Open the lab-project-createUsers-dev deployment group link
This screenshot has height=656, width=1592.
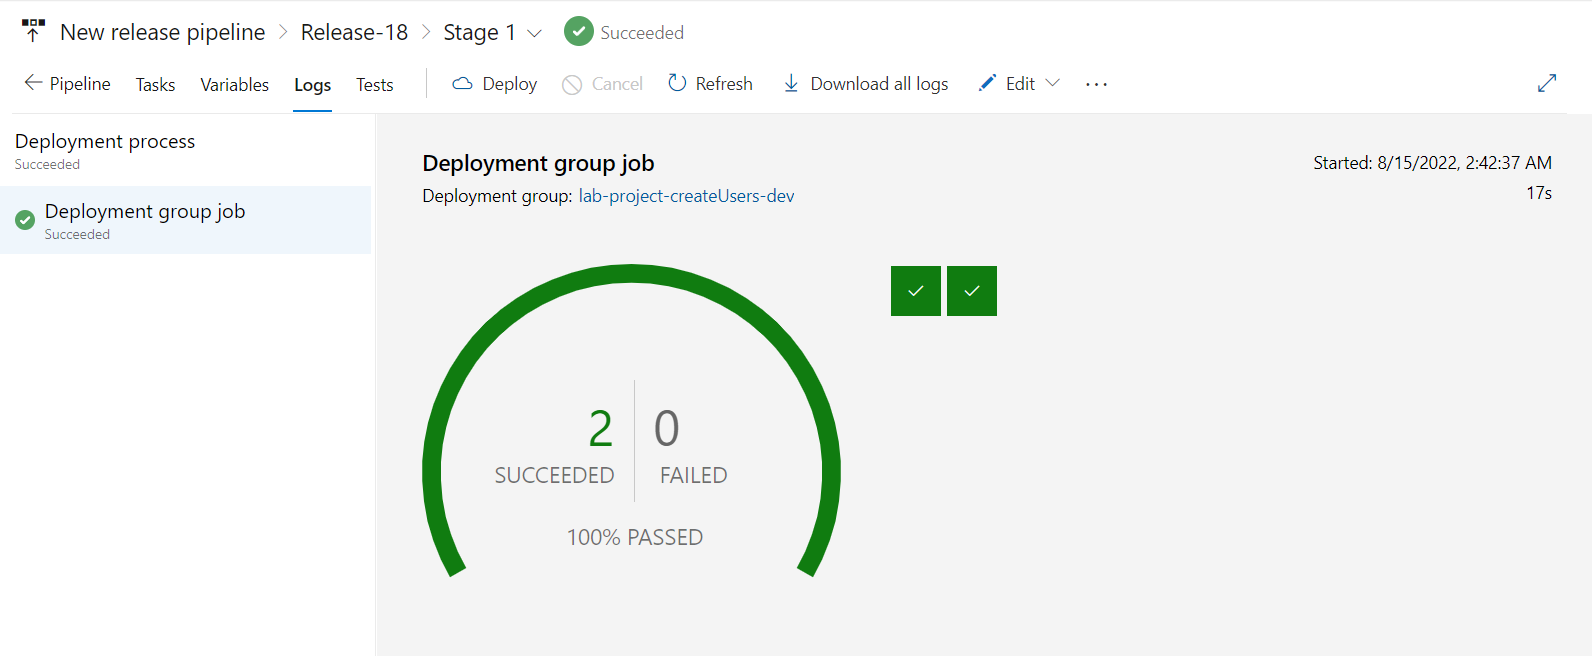coord(686,196)
